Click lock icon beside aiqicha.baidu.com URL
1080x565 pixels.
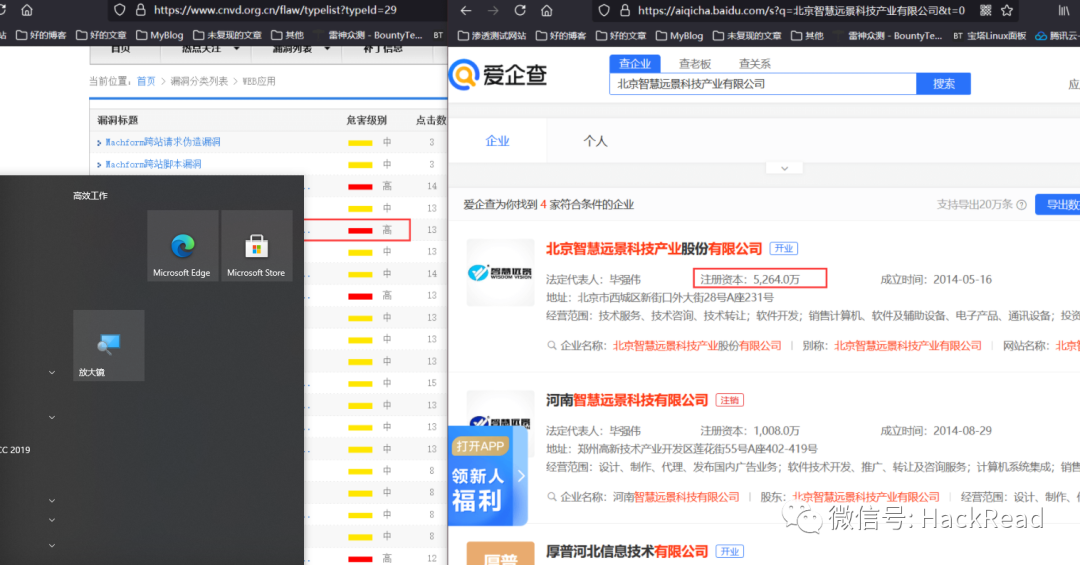[625, 10]
